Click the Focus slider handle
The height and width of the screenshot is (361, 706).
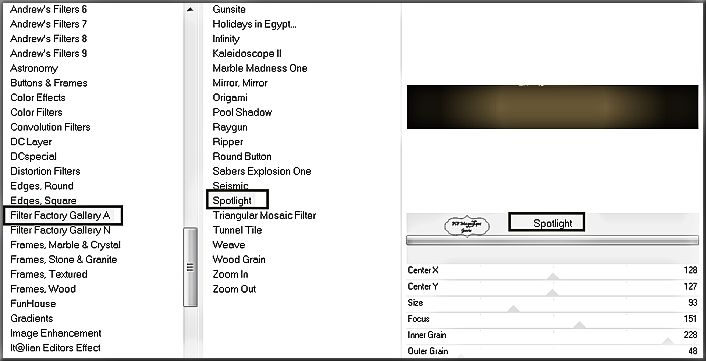[579, 325]
